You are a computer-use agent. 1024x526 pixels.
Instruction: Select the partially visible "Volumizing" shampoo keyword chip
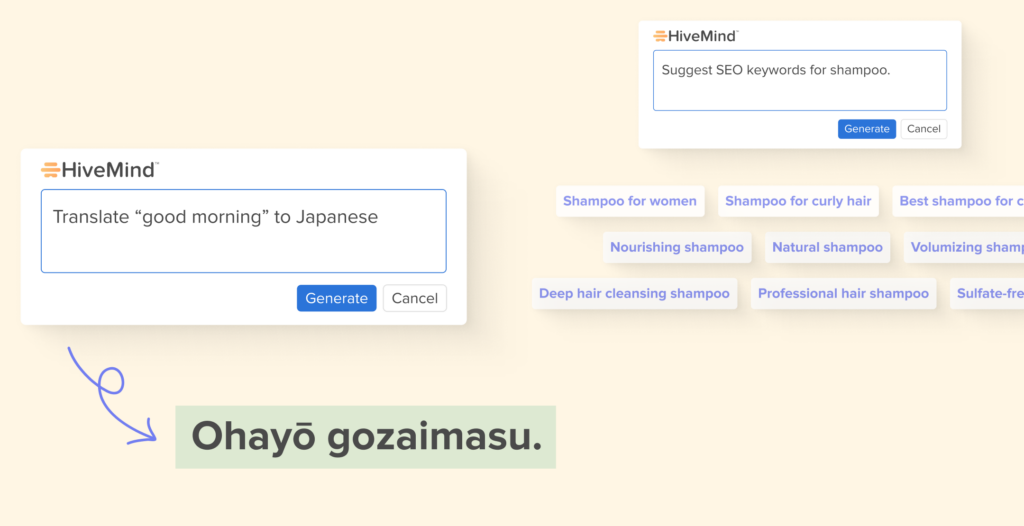click(964, 247)
